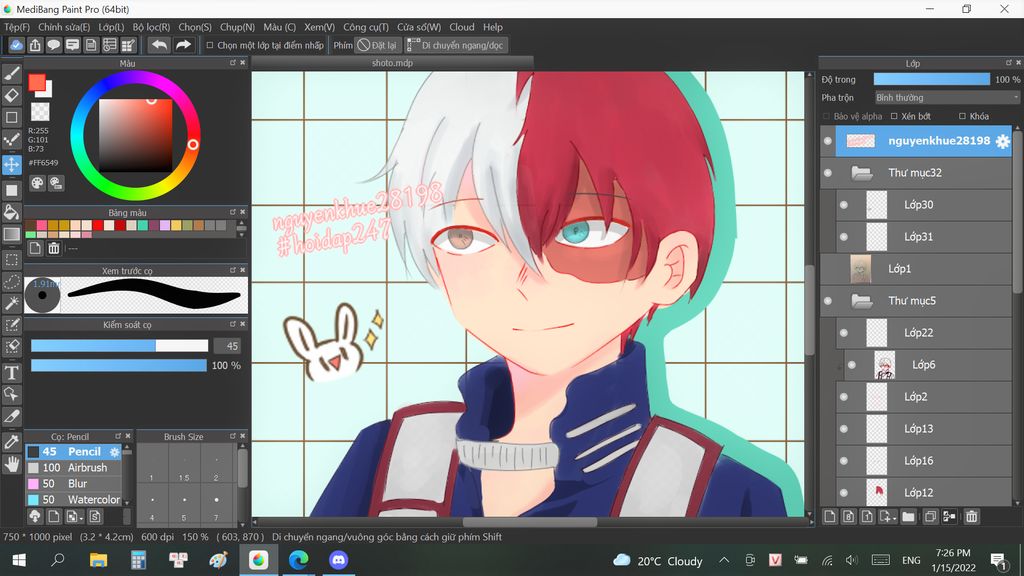Select the Gradient tool

12,234
